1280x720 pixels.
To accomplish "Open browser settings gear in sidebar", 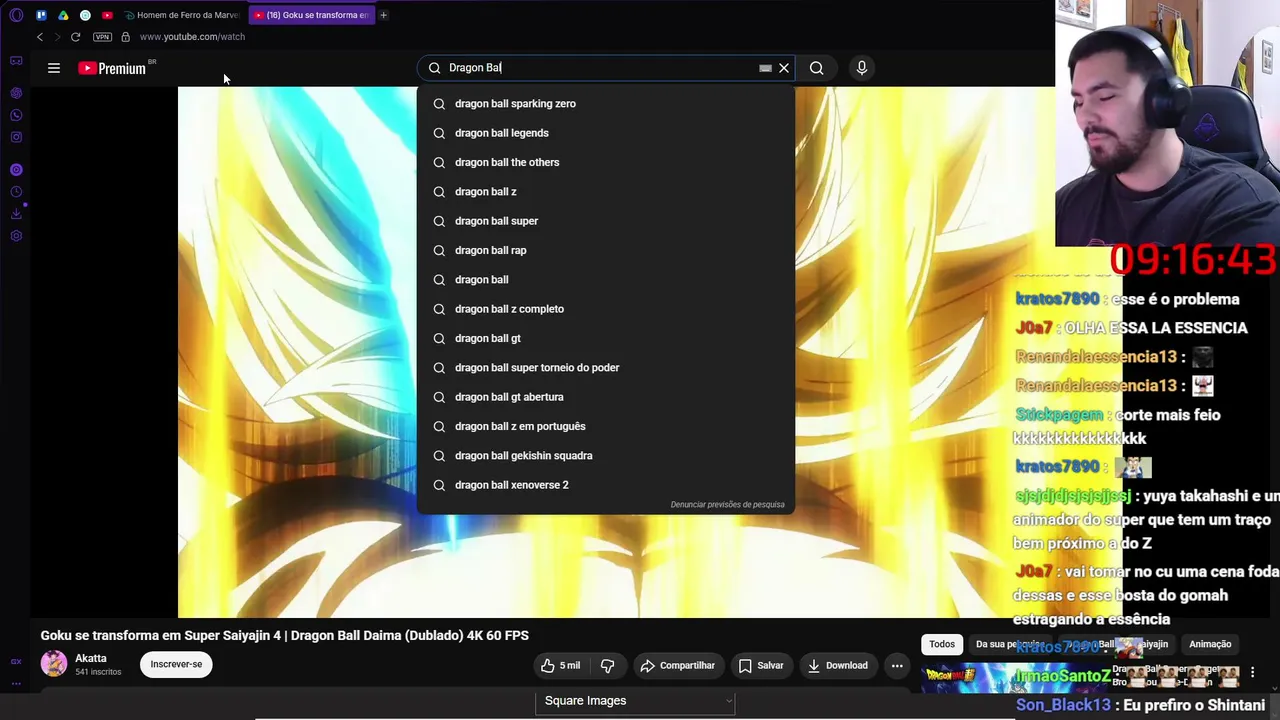I will click(16, 236).
